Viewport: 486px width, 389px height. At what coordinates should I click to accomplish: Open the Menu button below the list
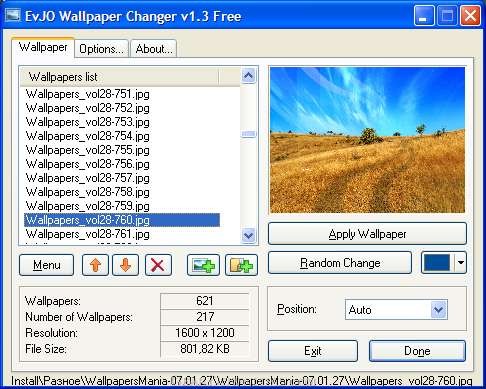click(x=47, y=265)
